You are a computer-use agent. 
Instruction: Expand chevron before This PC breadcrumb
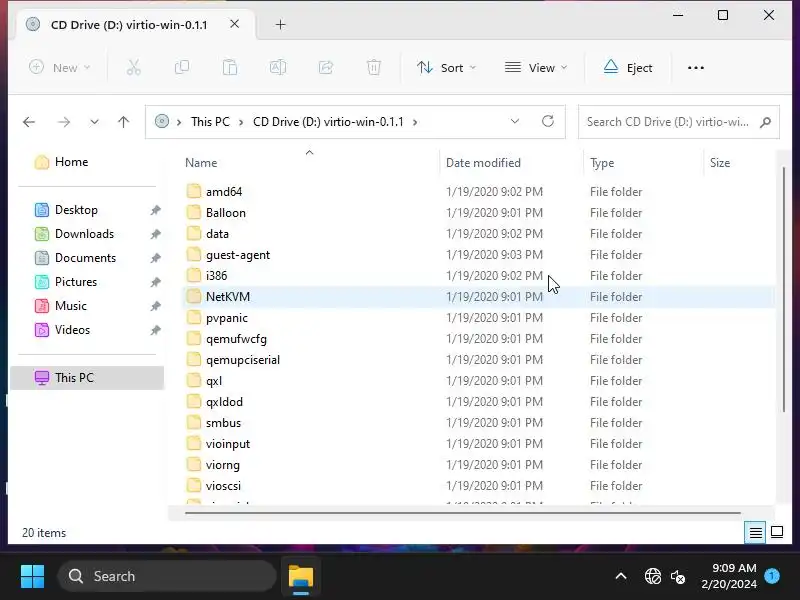tap(179, 122)
